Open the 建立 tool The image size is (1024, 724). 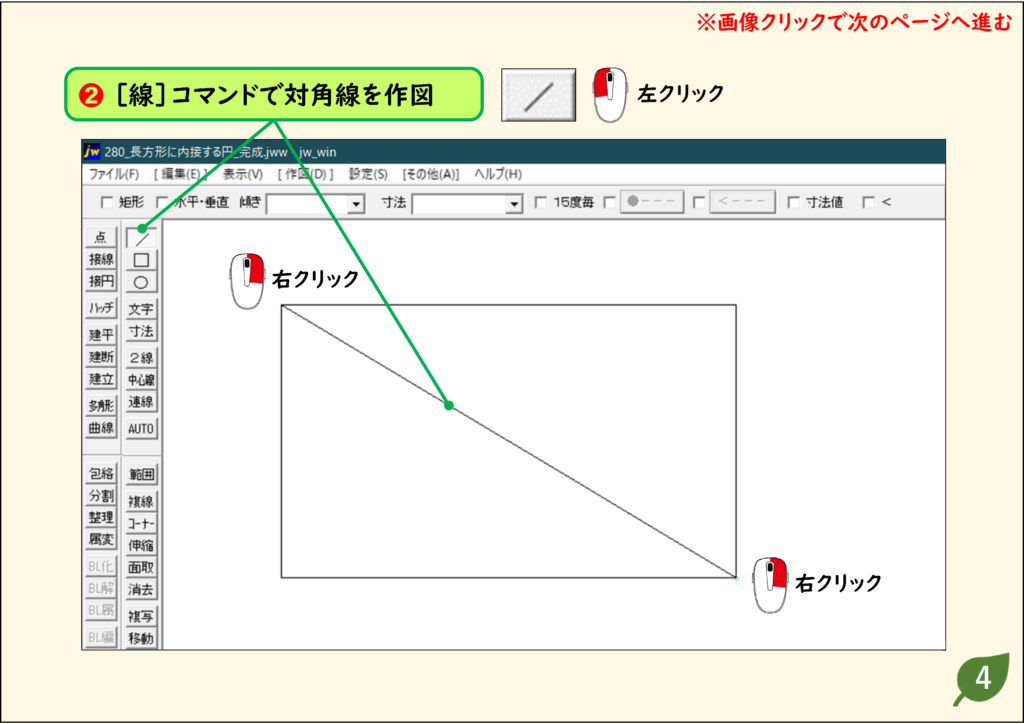(x=101, y=379)
